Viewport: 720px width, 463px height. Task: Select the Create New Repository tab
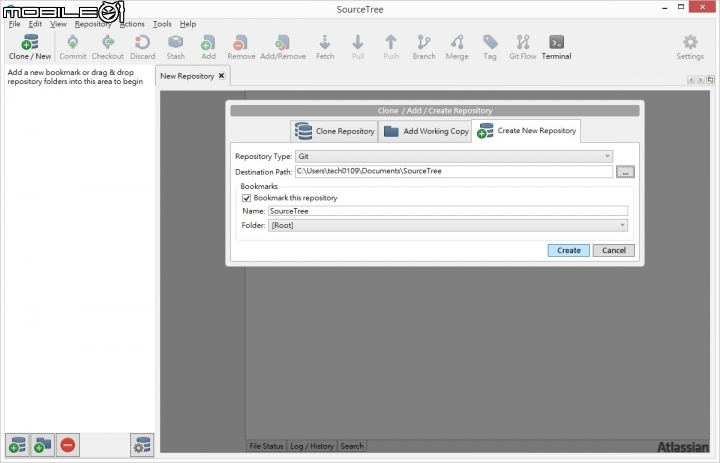point(526,131)
